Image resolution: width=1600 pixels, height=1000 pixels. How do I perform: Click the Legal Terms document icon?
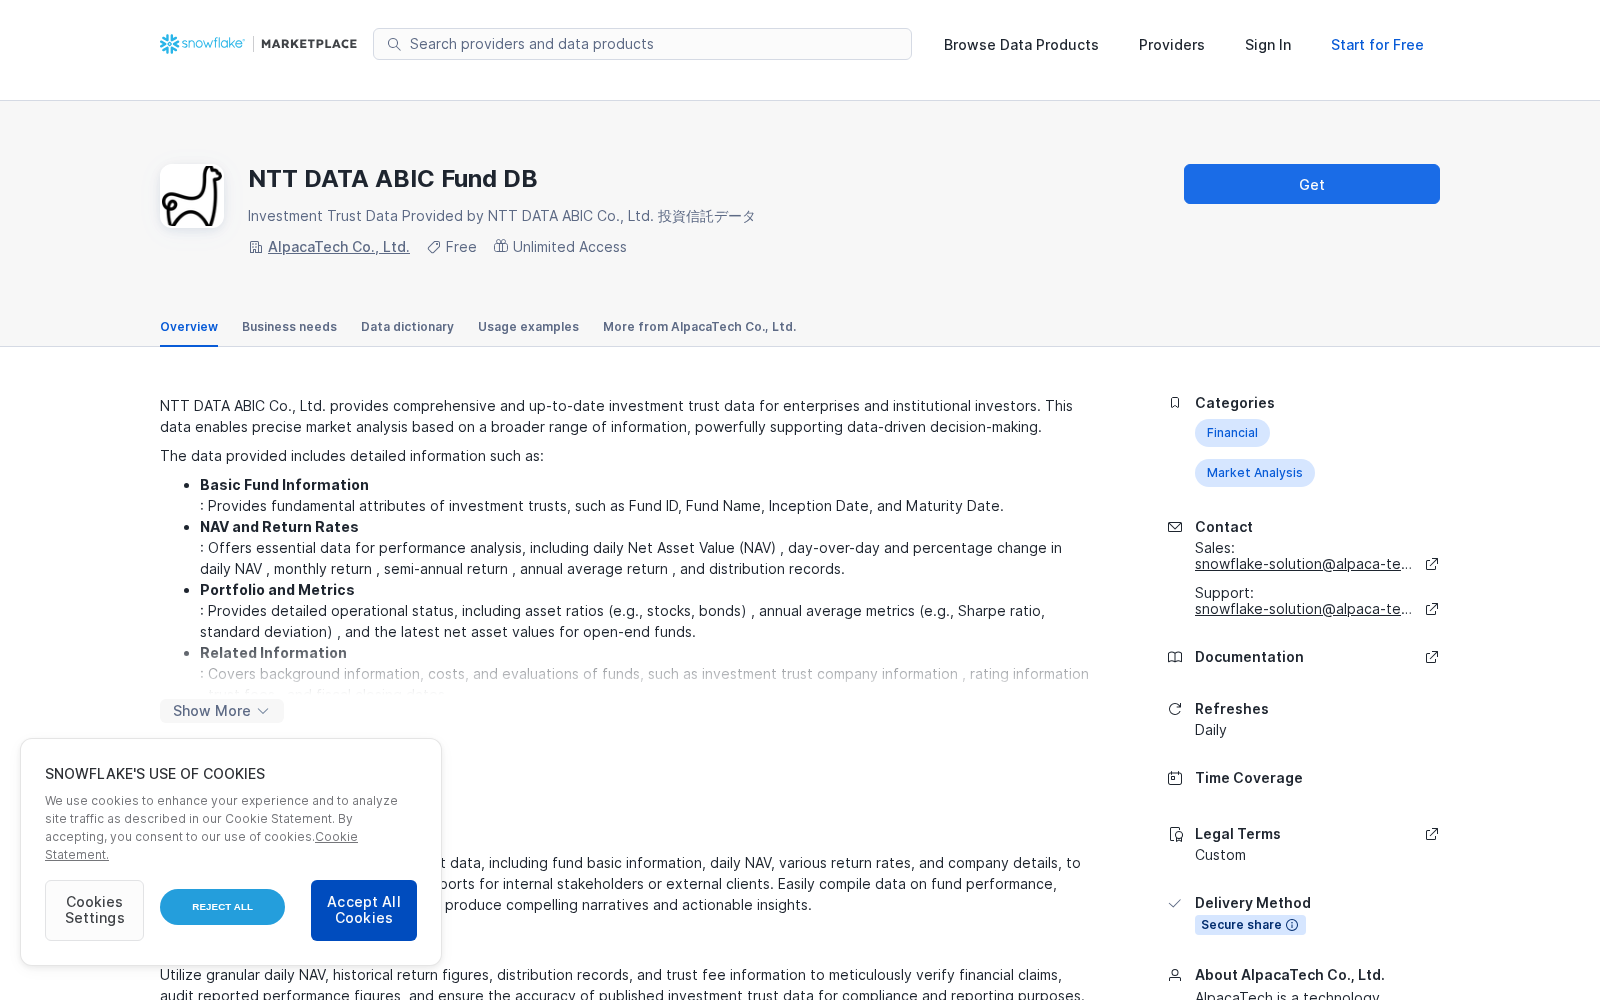click(1175, 834)
